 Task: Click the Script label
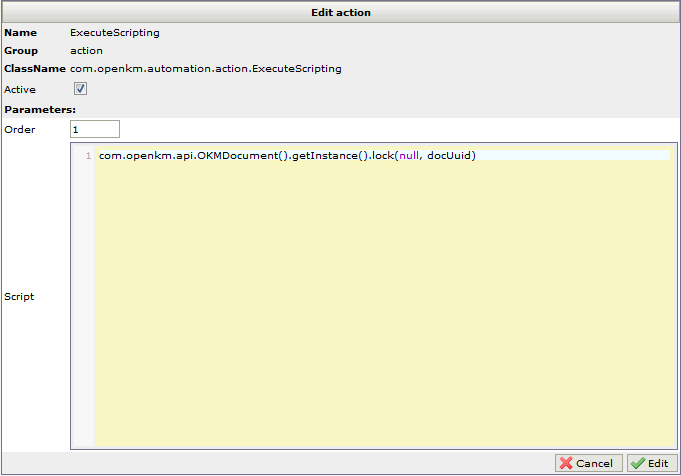pos(19,297)
